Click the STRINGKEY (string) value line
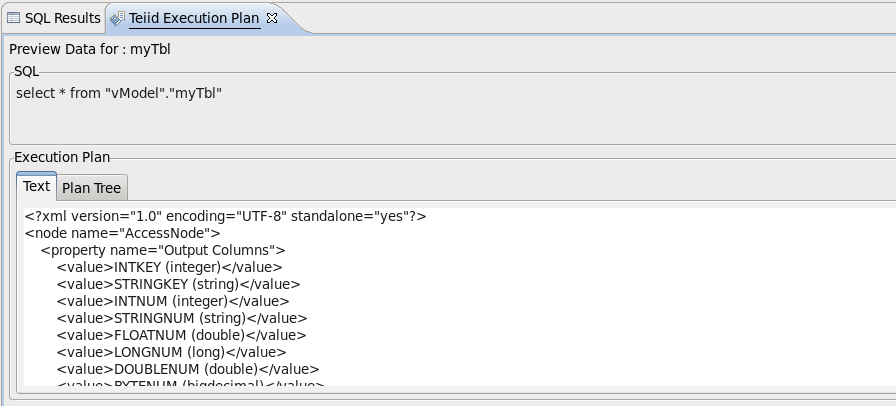Image resolution: width=896 pixels, height=406 pixels. pos(178,284)
